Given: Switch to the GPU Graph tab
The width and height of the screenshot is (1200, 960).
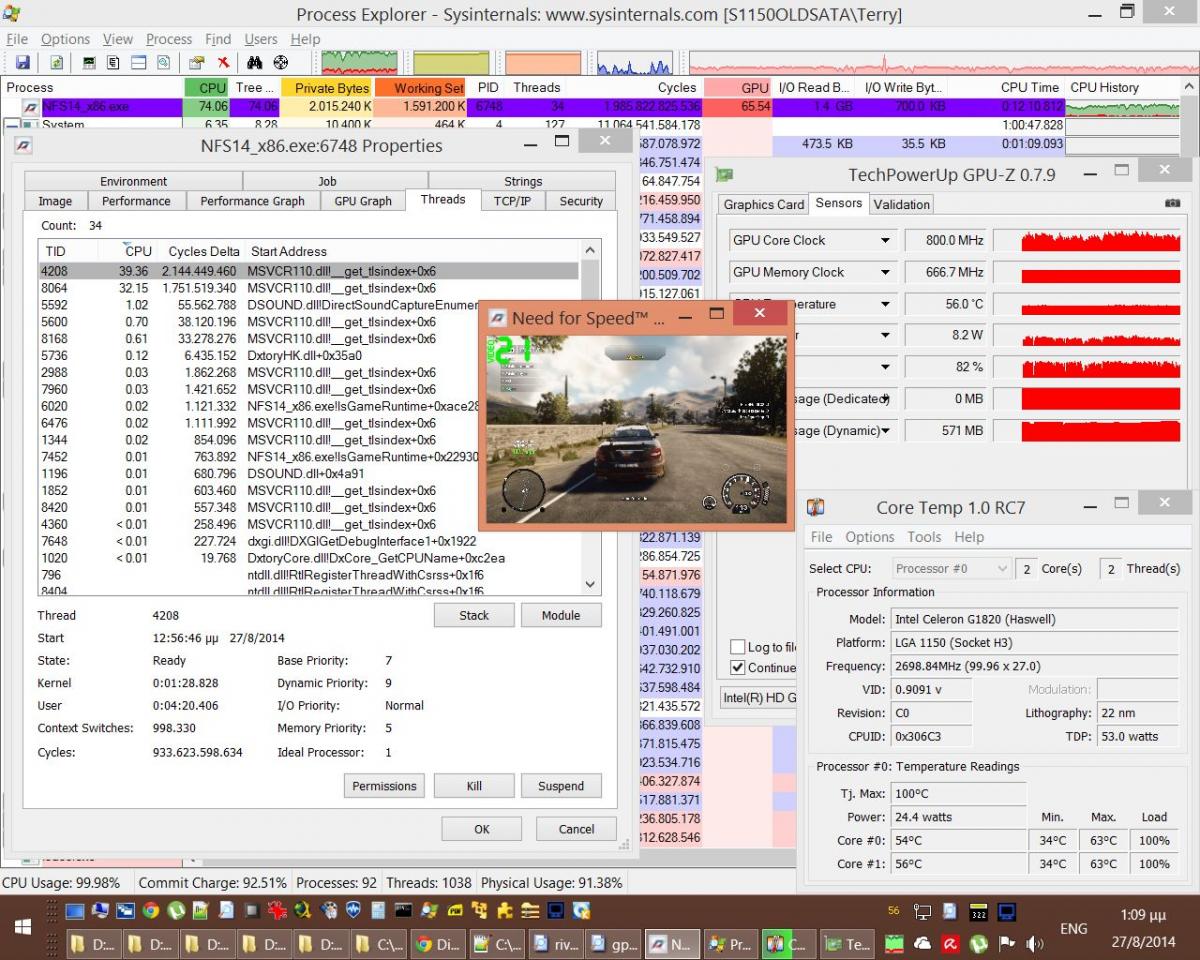Looking at the screenshot, I should (x=363, y=201).
